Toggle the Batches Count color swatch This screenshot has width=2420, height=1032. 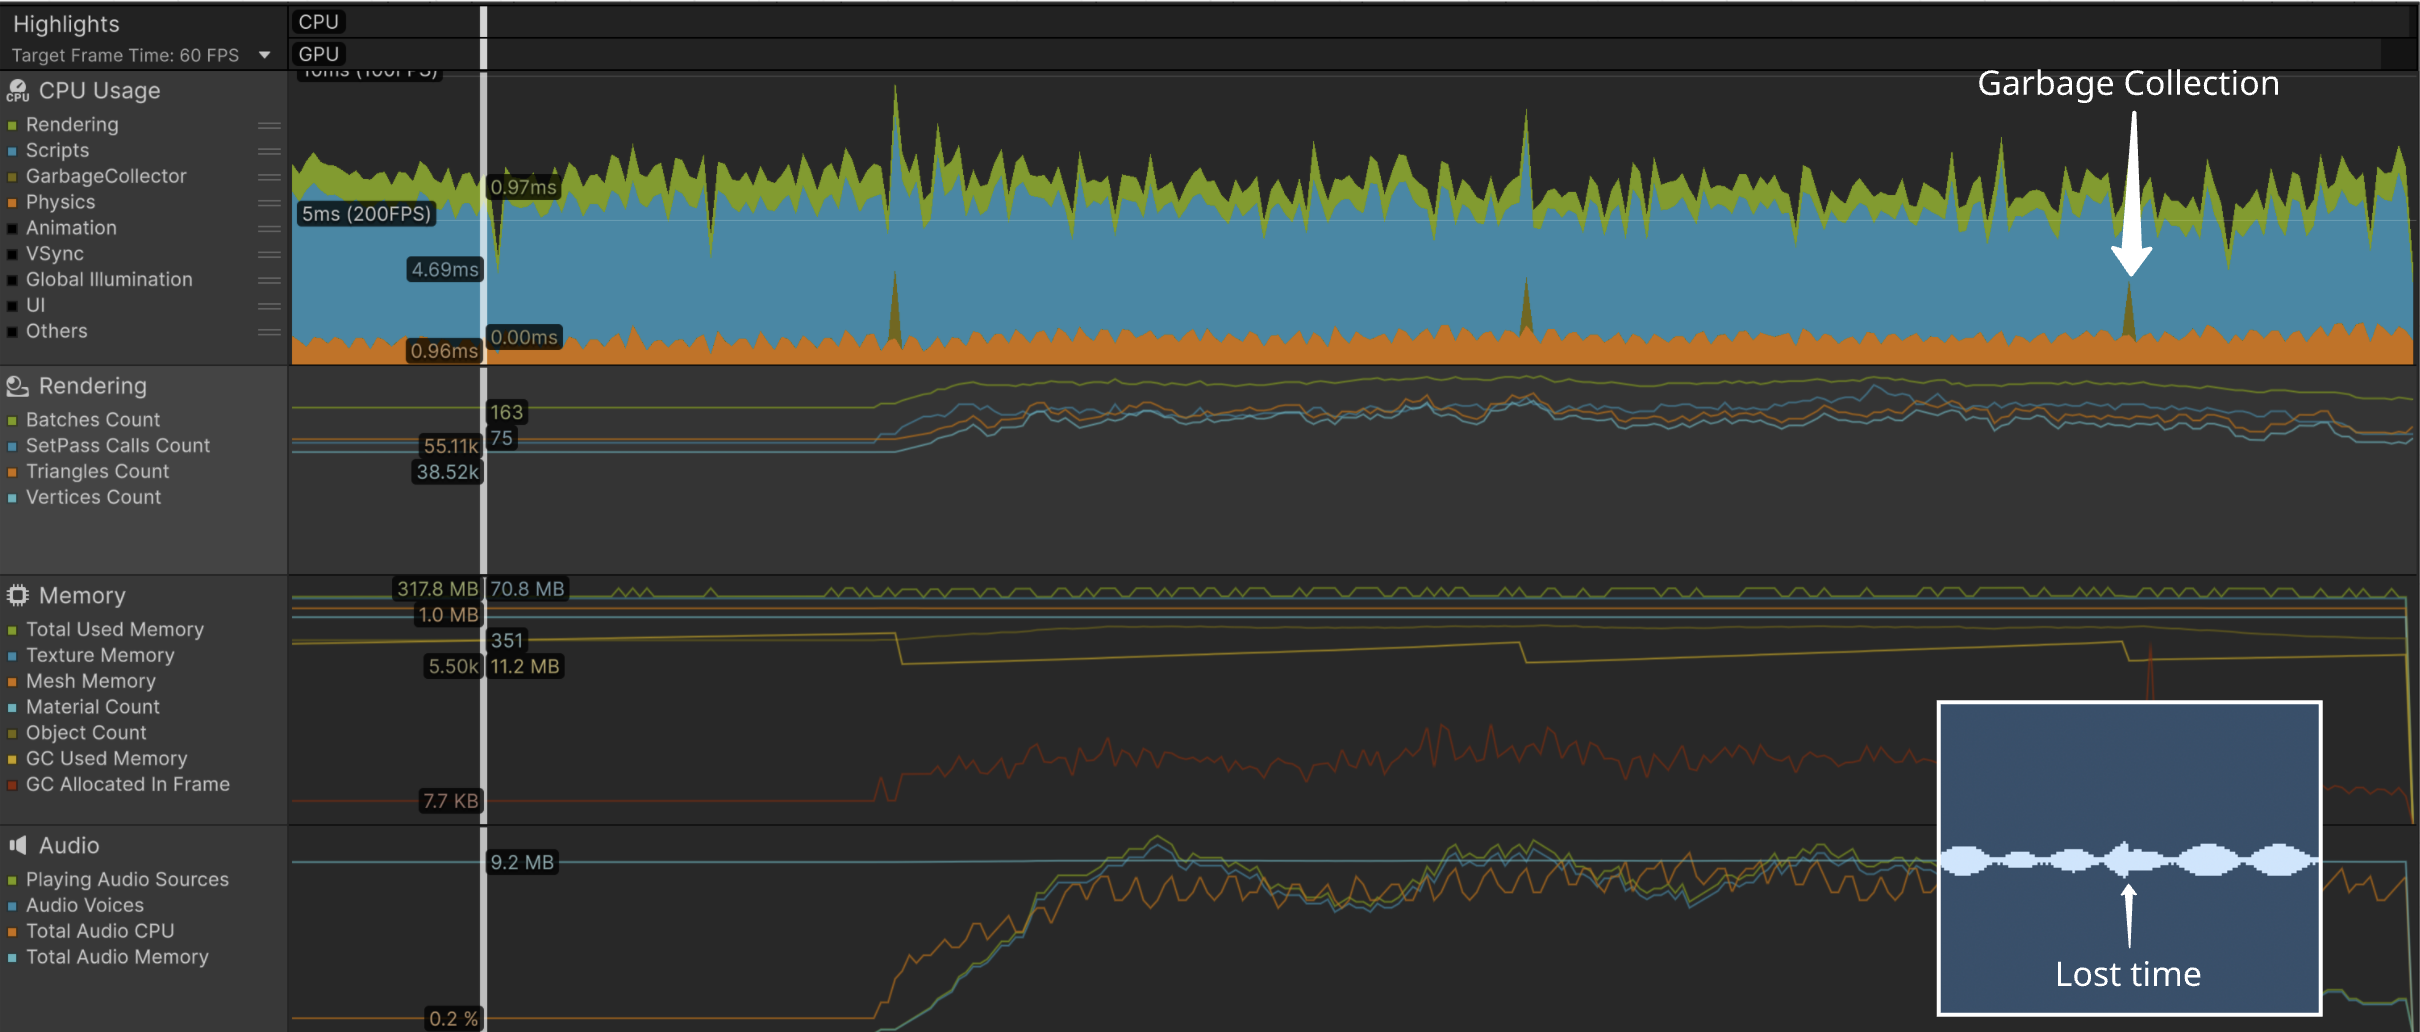tap(12, 421)
